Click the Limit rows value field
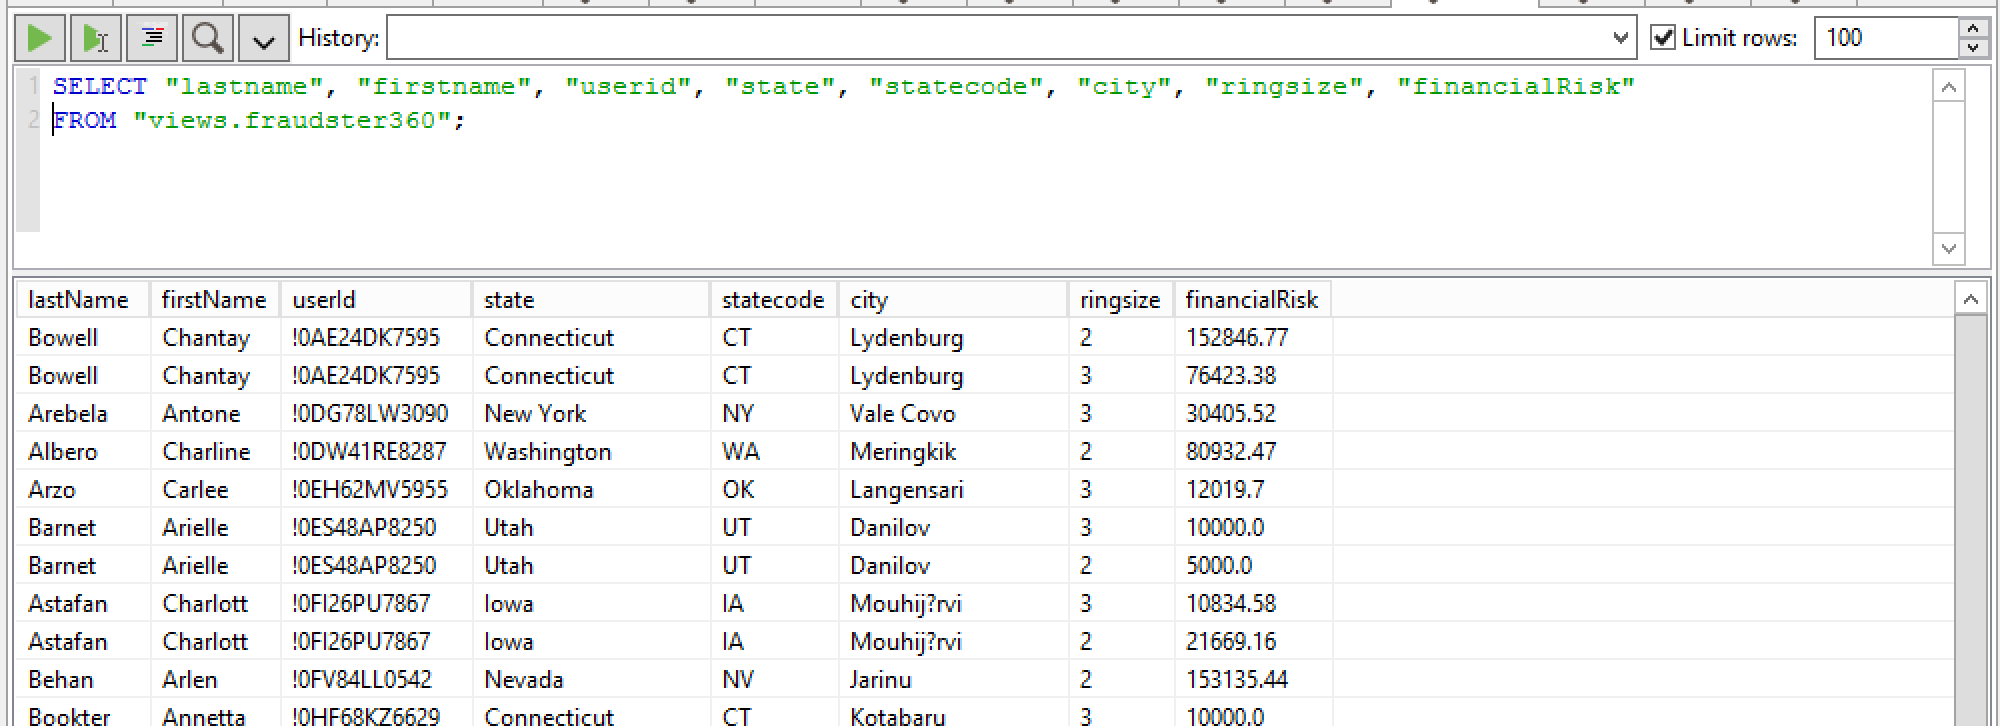The width and height of the screenshot is (2000, 726). [x=1884, y=38]
